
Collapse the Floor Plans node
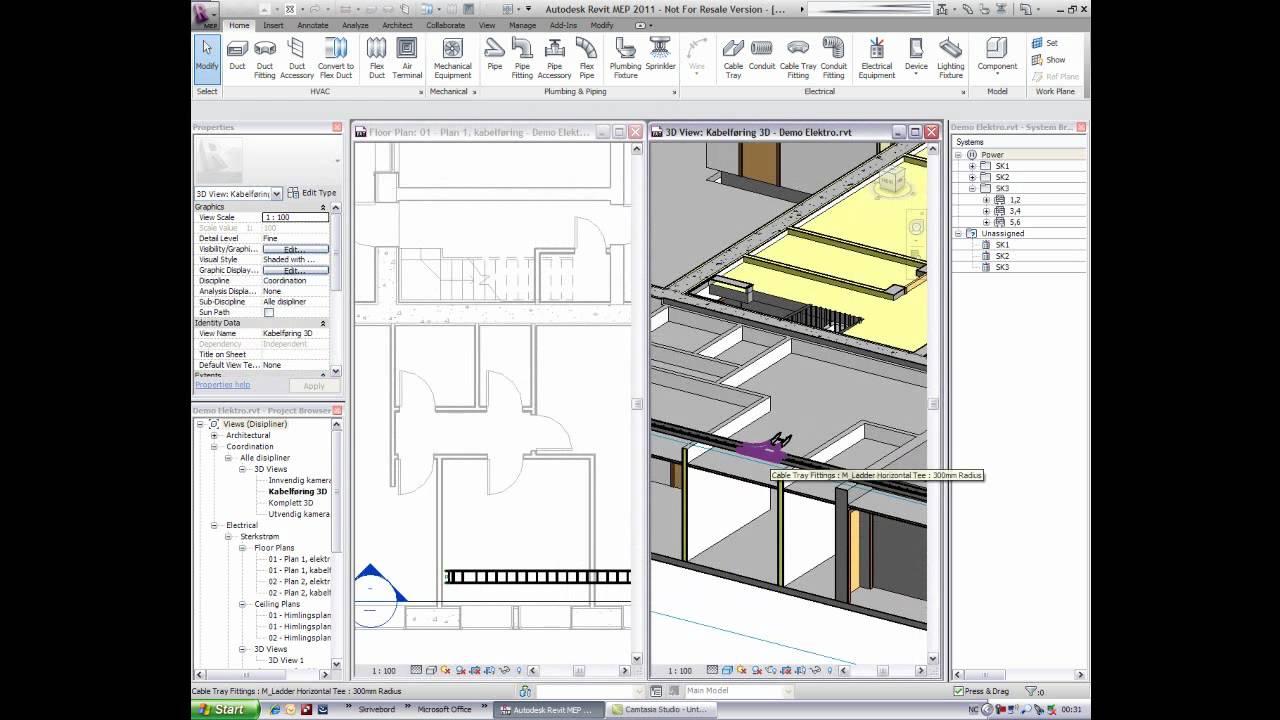pos(243,548)
